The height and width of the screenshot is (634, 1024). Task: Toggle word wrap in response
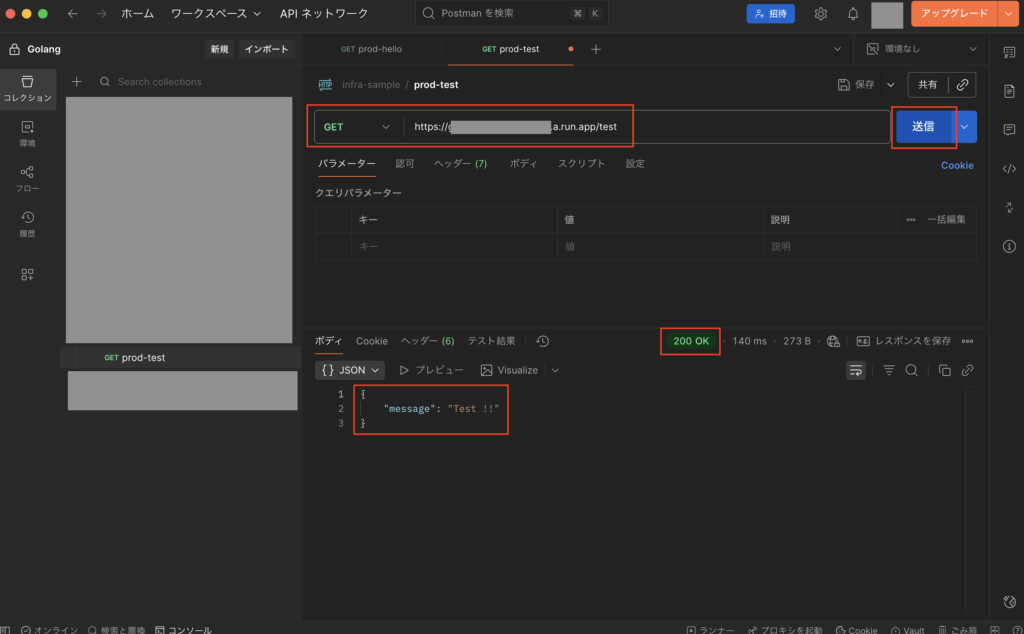(856, 370)
